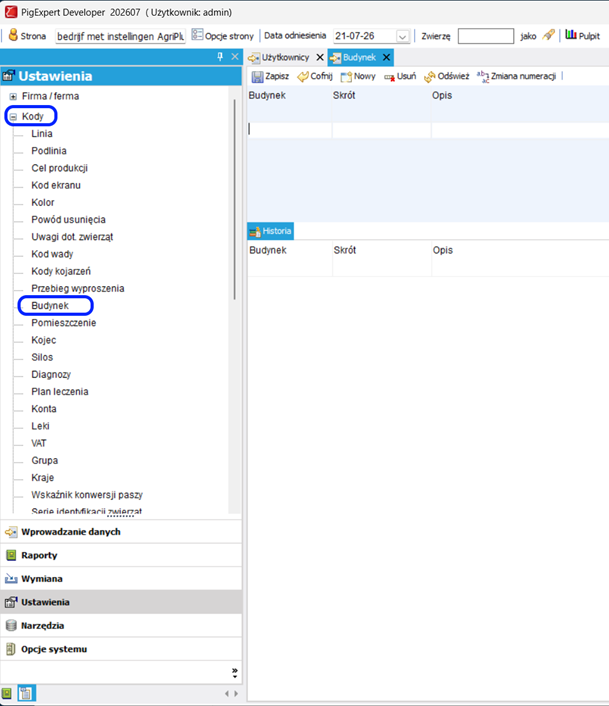Click the rocket icon beside jako
The image size is (609, 706).
pyautogui.click(x=548, y=35)
